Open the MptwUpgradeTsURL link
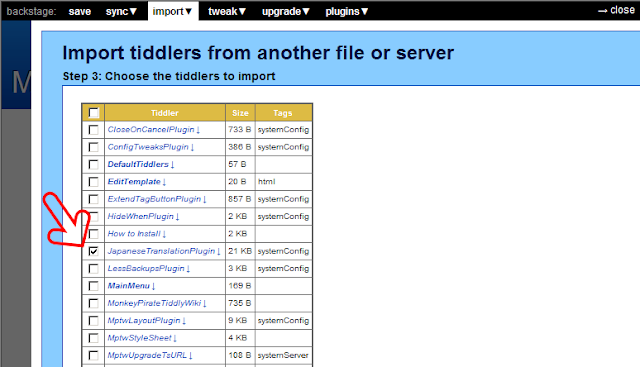 pyautogui.click(x=150, y=355)
